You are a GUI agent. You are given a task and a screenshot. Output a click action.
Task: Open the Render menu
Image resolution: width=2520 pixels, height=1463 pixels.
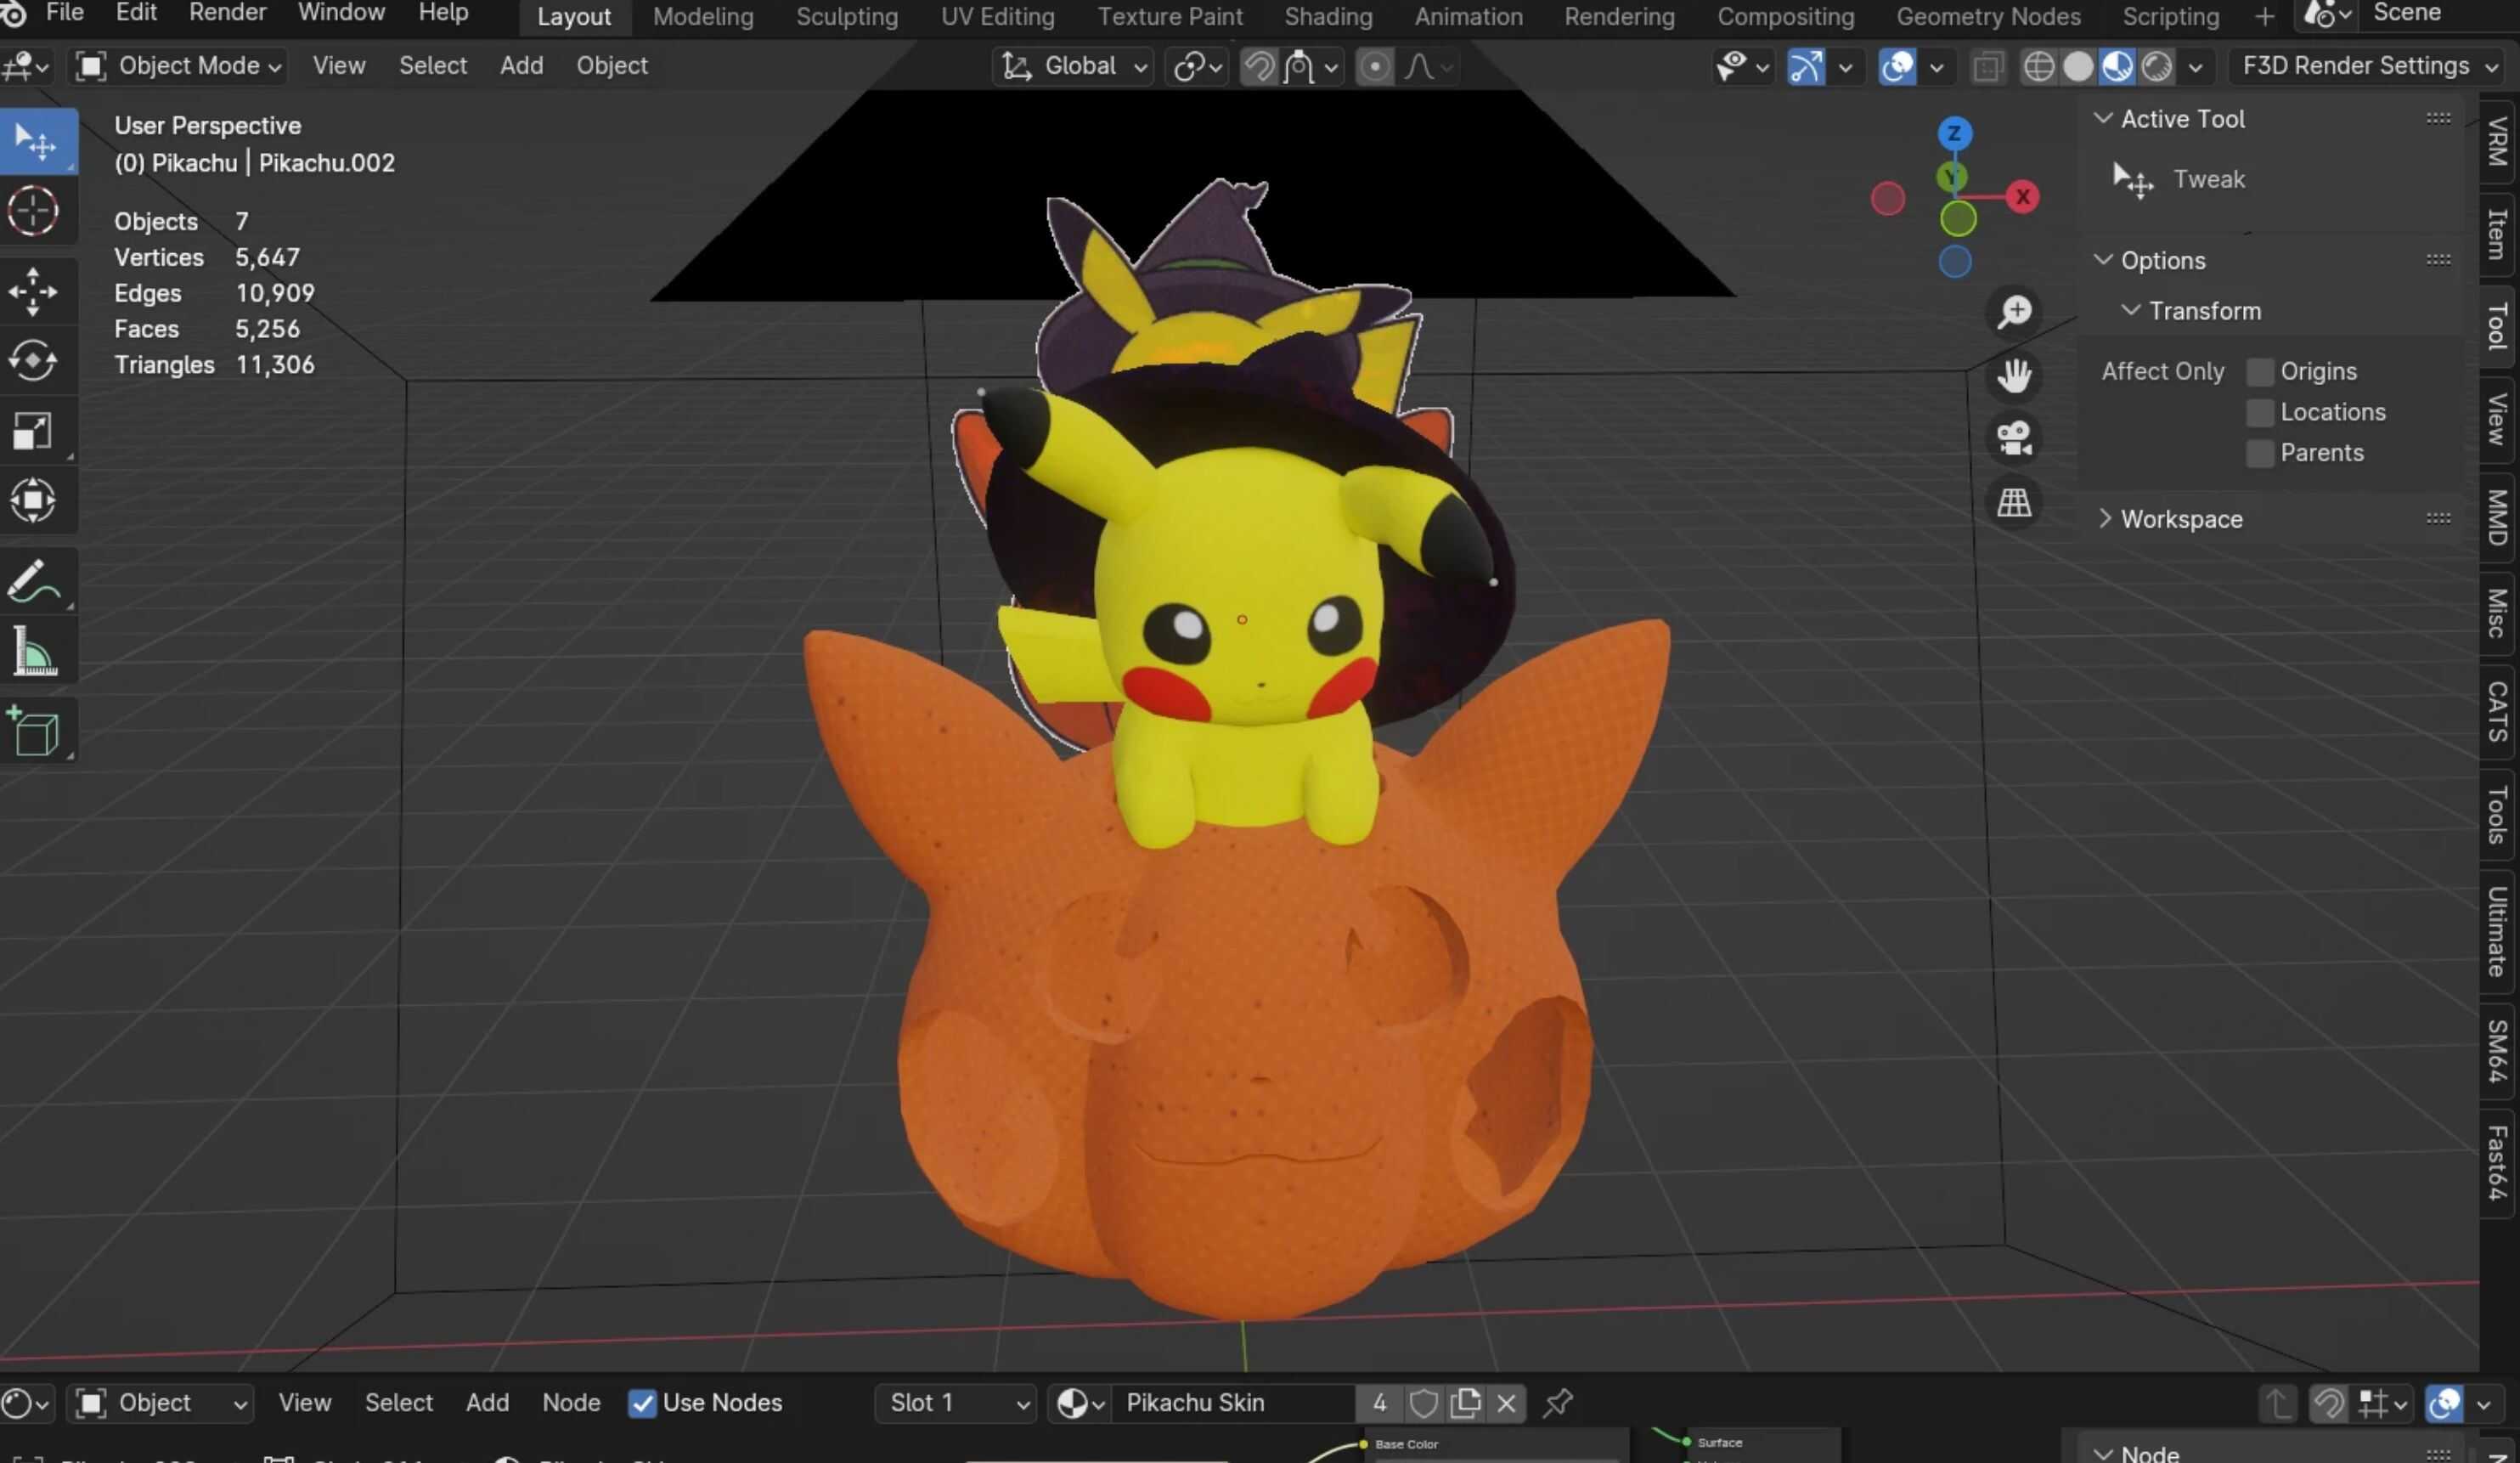pyautogui.click(x=227, y=13)
